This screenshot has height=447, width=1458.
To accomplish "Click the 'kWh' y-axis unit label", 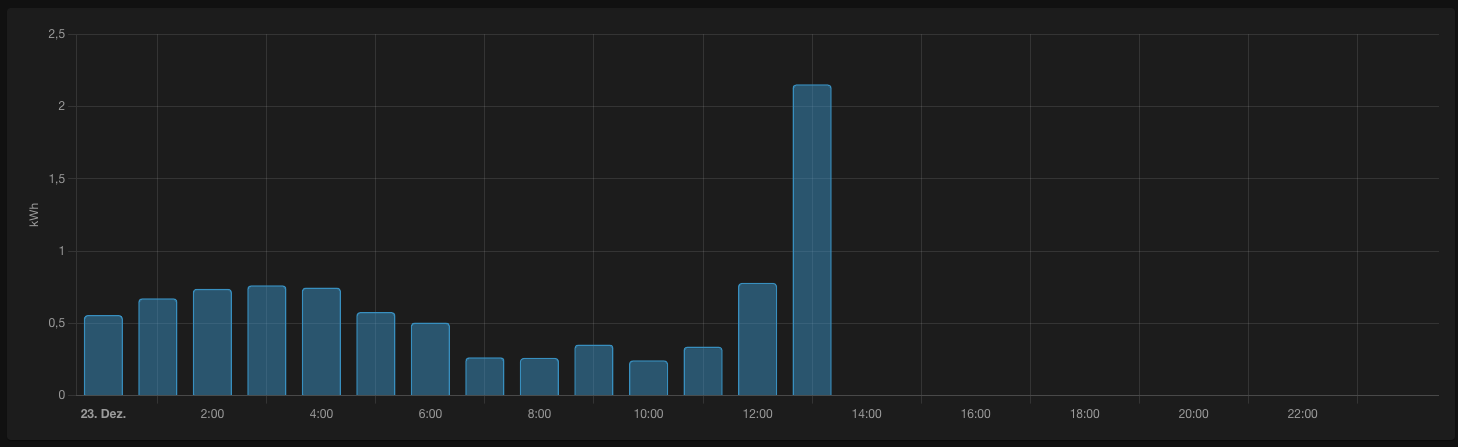I will (34, 215).
